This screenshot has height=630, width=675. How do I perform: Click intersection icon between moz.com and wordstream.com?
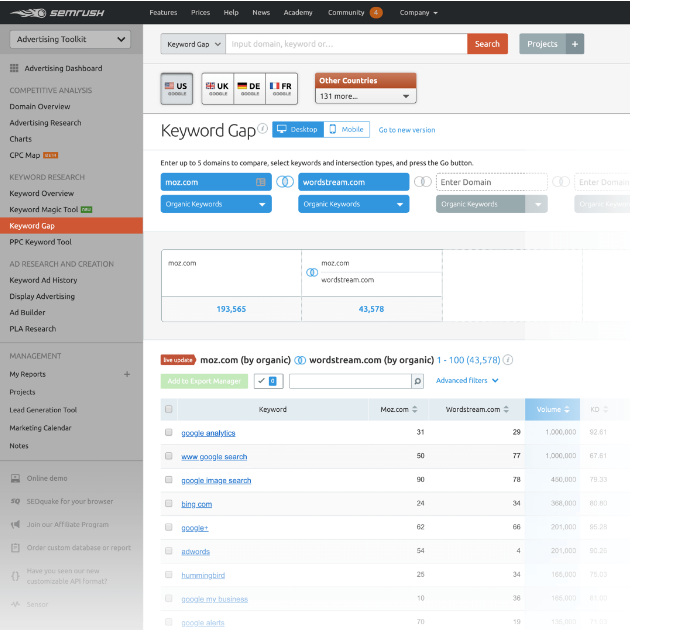pyautogui.click(x=285, y=182)
